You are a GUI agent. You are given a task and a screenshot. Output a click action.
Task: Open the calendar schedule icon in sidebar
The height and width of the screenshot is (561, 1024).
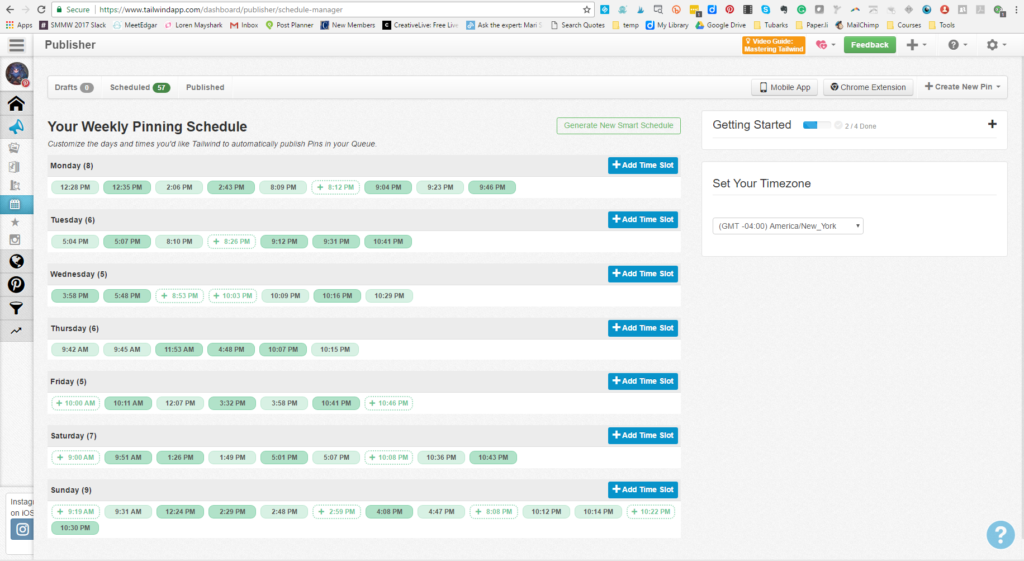[15, 204]
